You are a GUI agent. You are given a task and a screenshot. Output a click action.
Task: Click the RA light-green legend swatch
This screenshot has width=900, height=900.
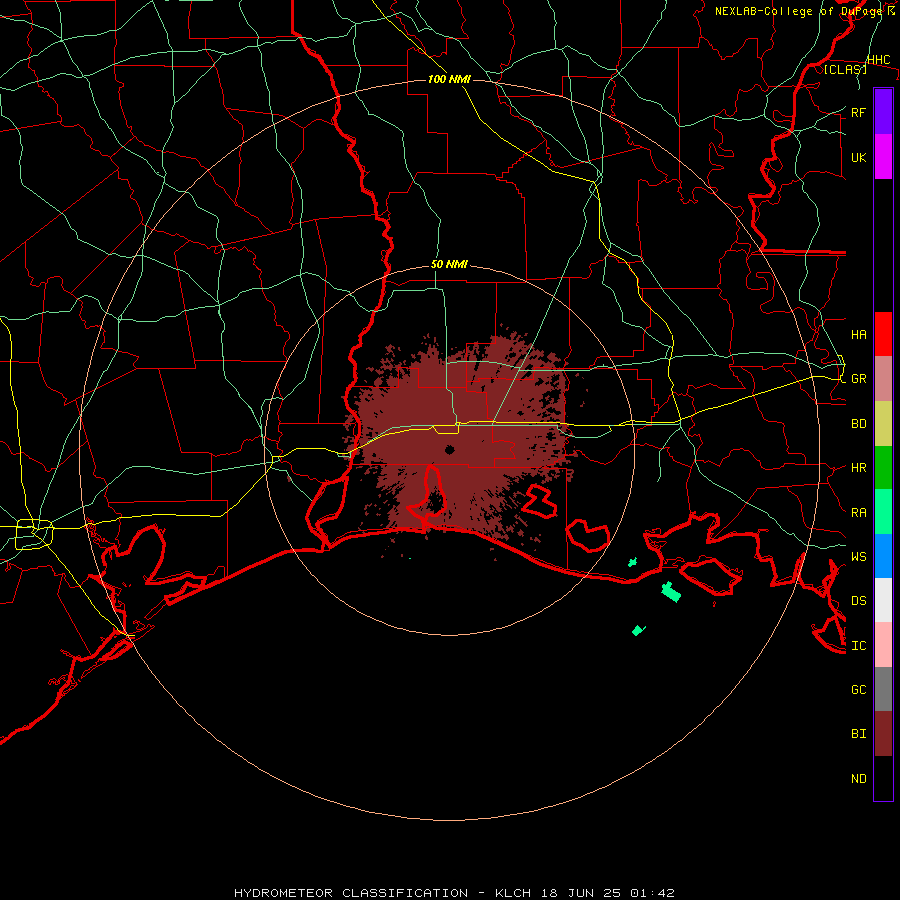(x=883, y=512)
